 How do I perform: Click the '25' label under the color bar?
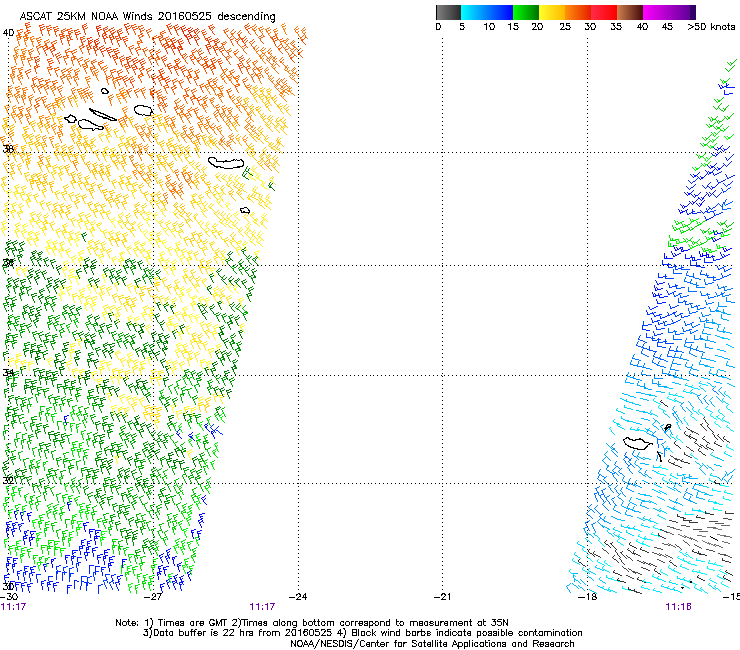(x=565, y=27)
